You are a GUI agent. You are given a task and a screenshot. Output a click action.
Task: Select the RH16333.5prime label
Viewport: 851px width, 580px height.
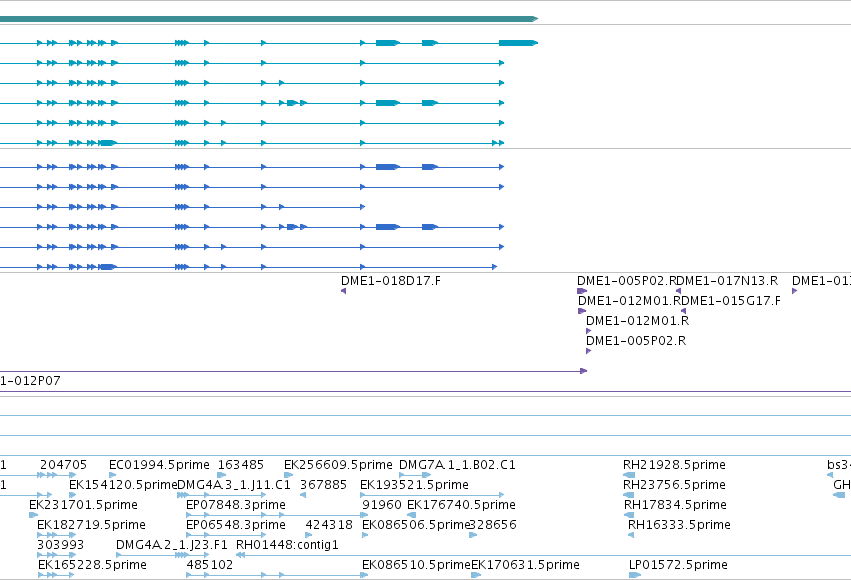coord(679,525)
